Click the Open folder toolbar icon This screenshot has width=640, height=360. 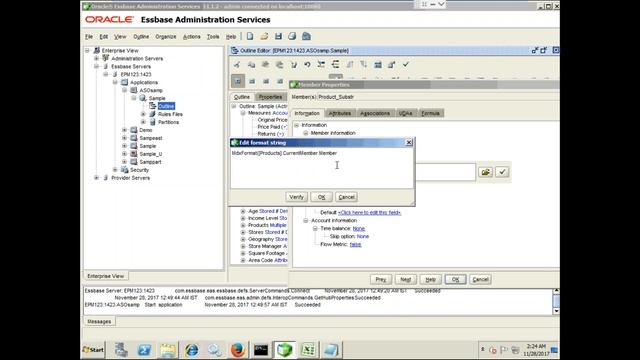(264, 36)
